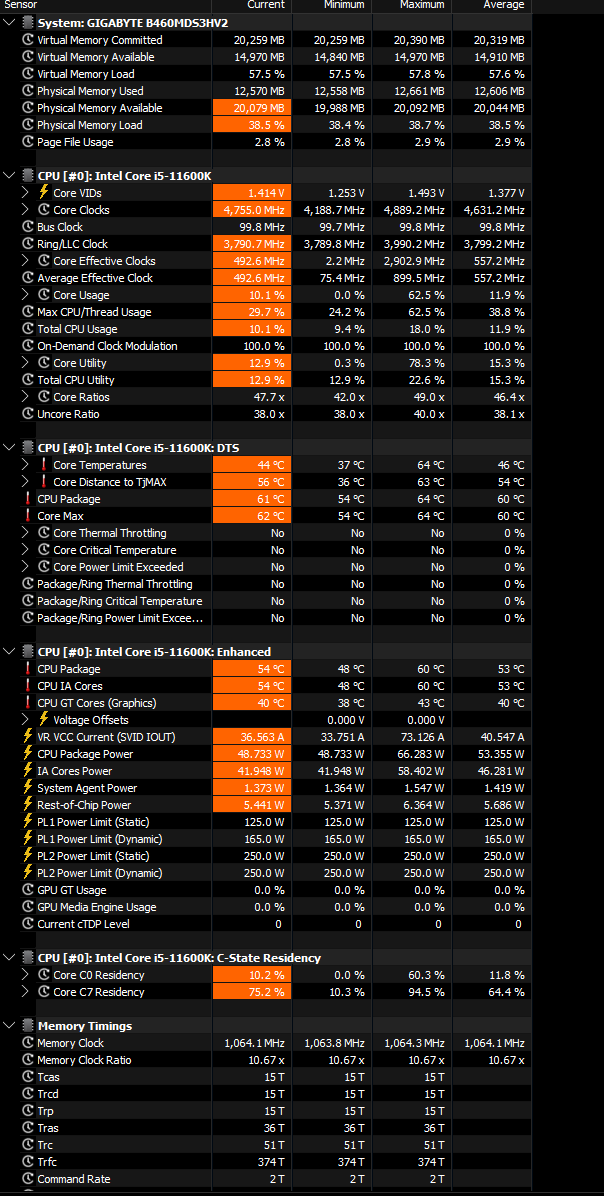Select the GPU Media Engine Usage row label
The height and width of the screenshot is (1196, 604).
tap(97, 907)
